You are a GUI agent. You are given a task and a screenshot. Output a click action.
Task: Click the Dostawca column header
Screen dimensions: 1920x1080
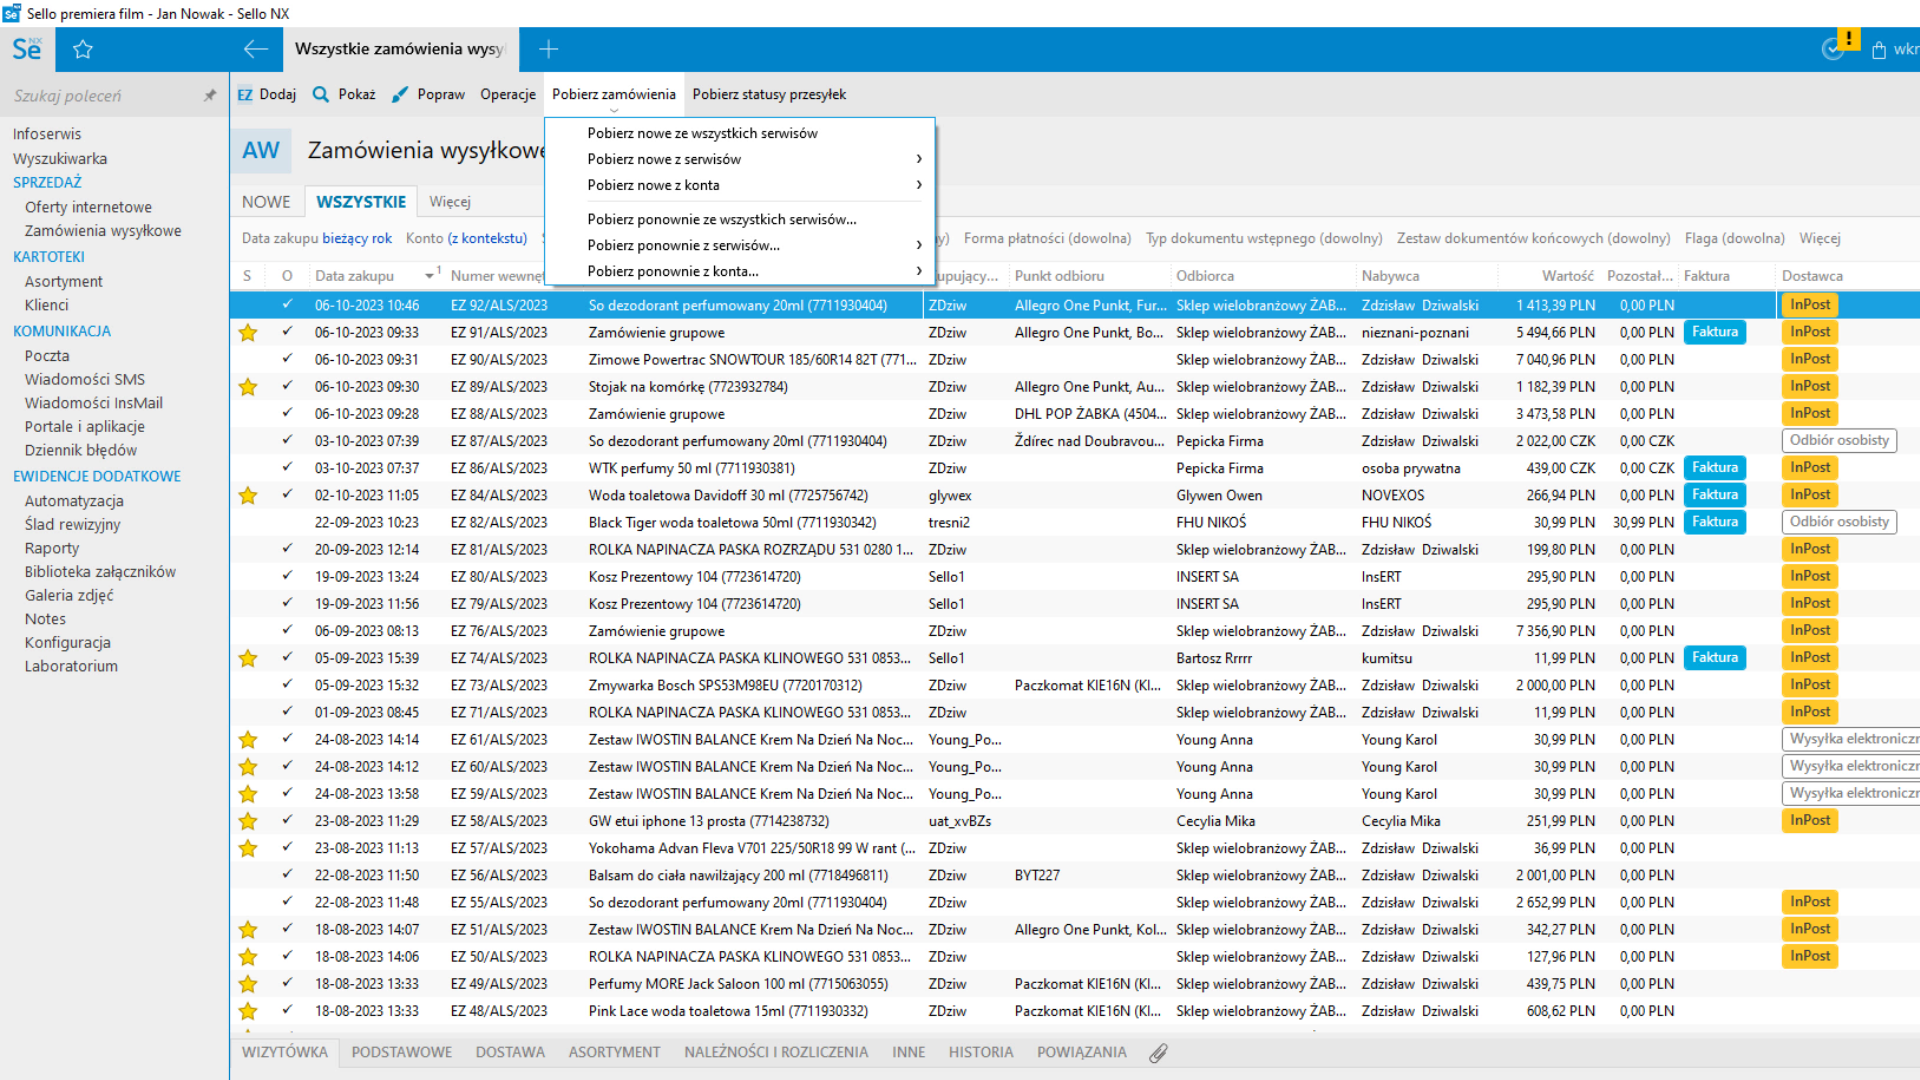1812,276
